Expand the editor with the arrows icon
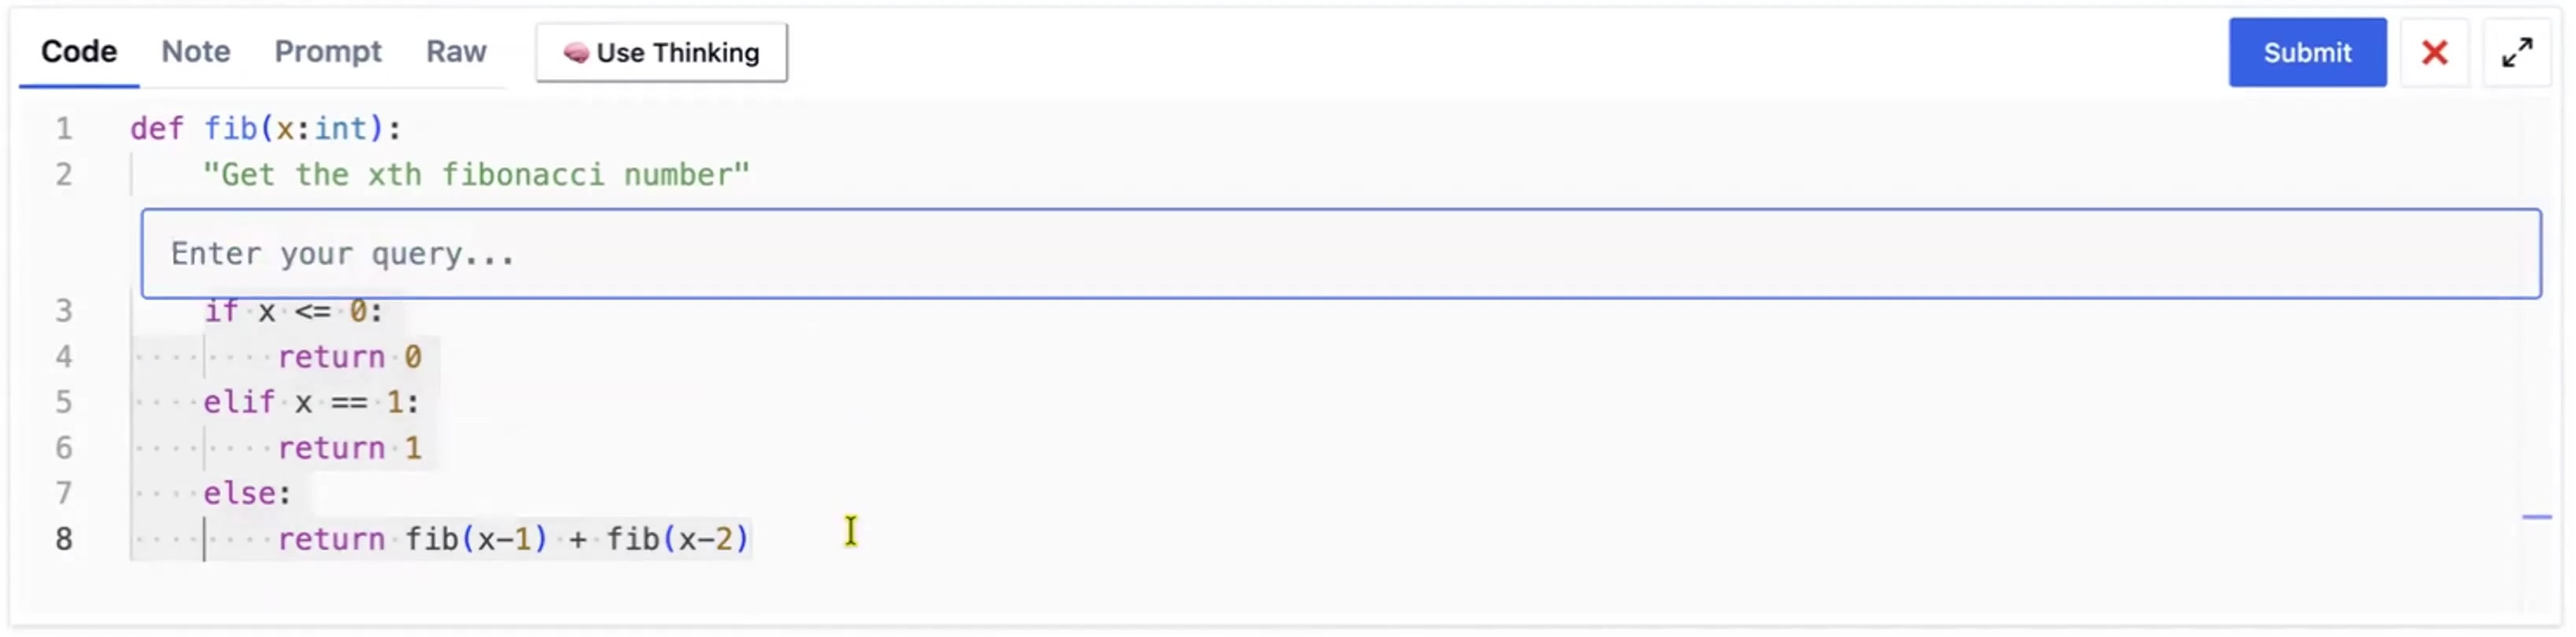This screenshot has width=2576, height=637. click(x=2516, y=53)
